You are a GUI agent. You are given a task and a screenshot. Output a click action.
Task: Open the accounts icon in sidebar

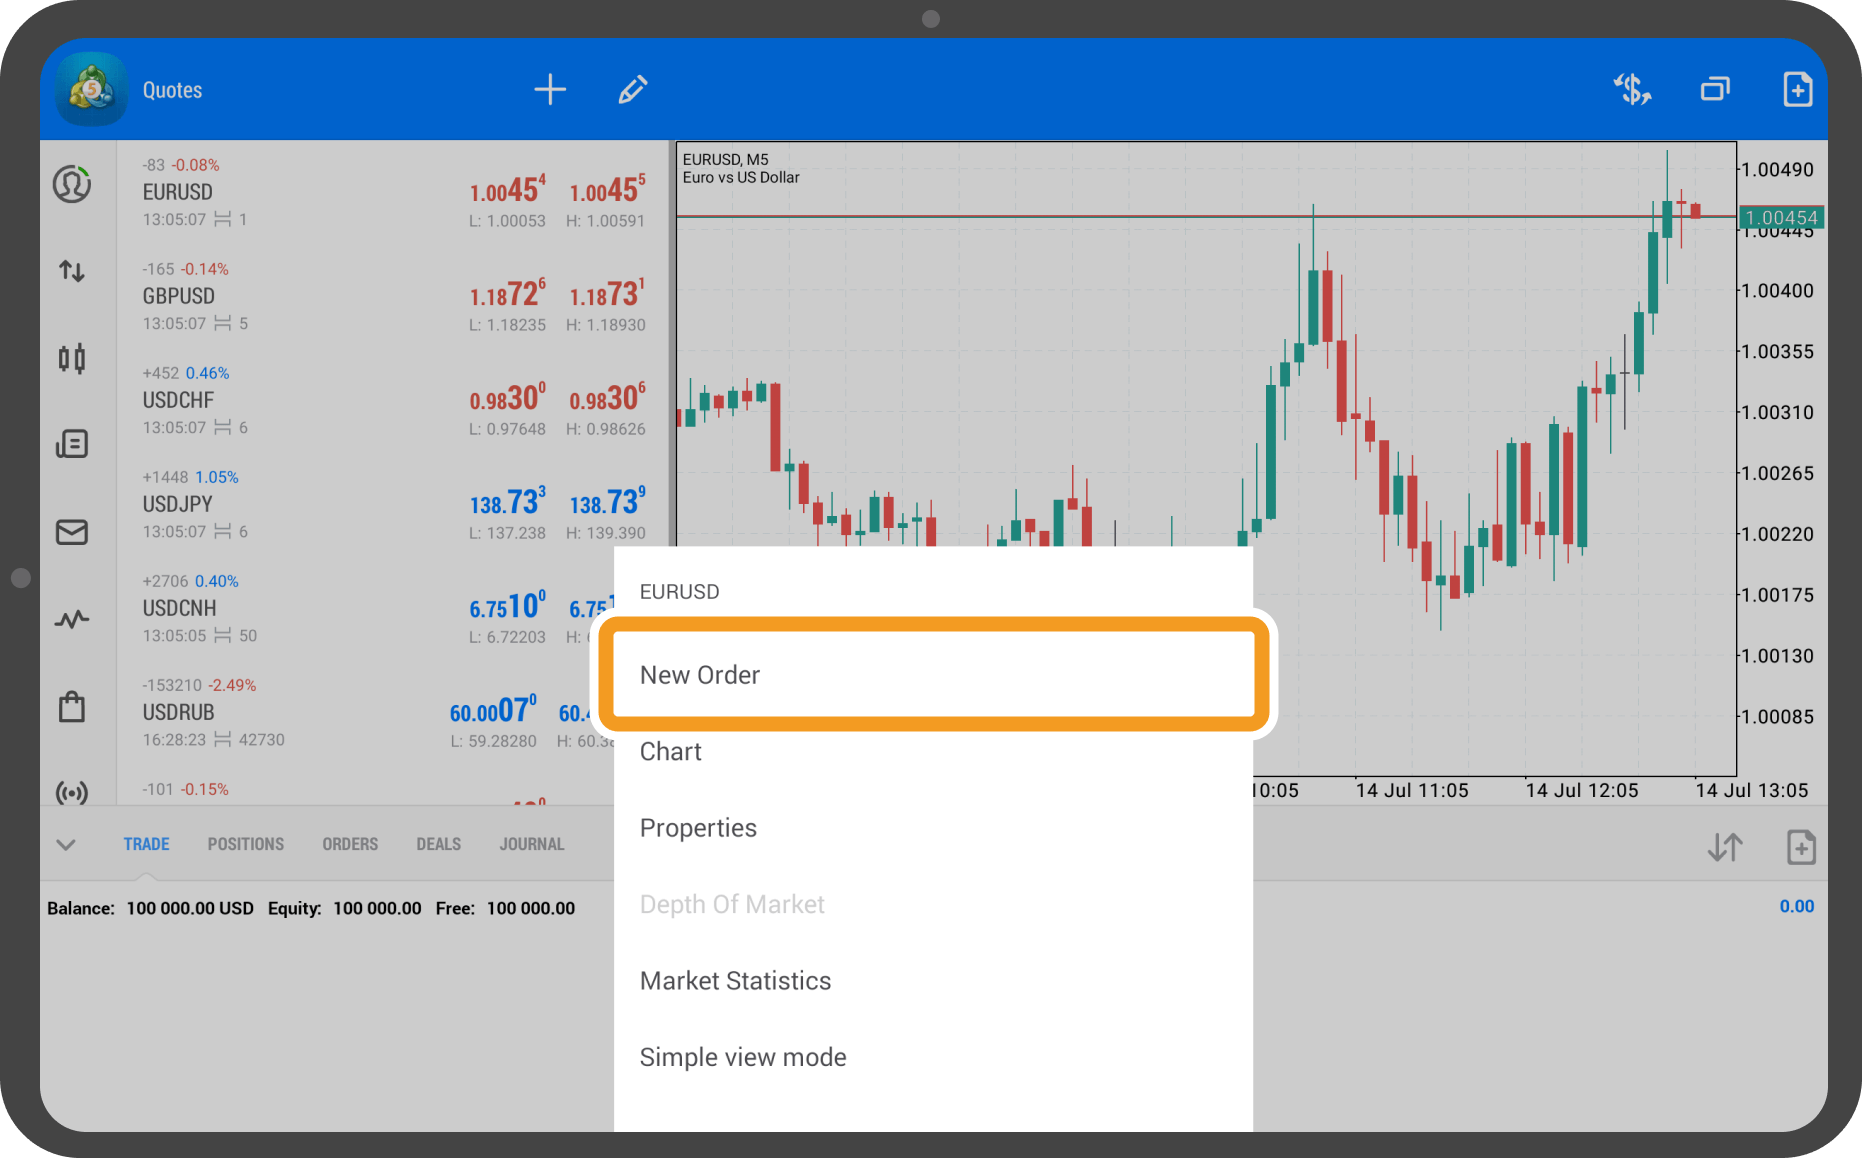click(72, 185)
